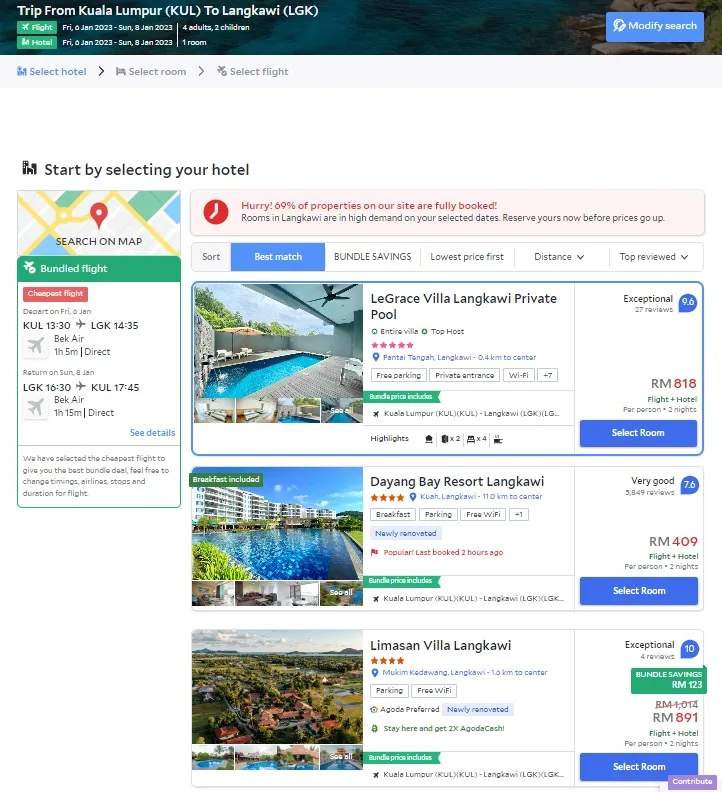Image resolution: width=722 pixels, height=792 pixels.
Task: Click the Select flight plane icon
Action: [x=222, y=71]
